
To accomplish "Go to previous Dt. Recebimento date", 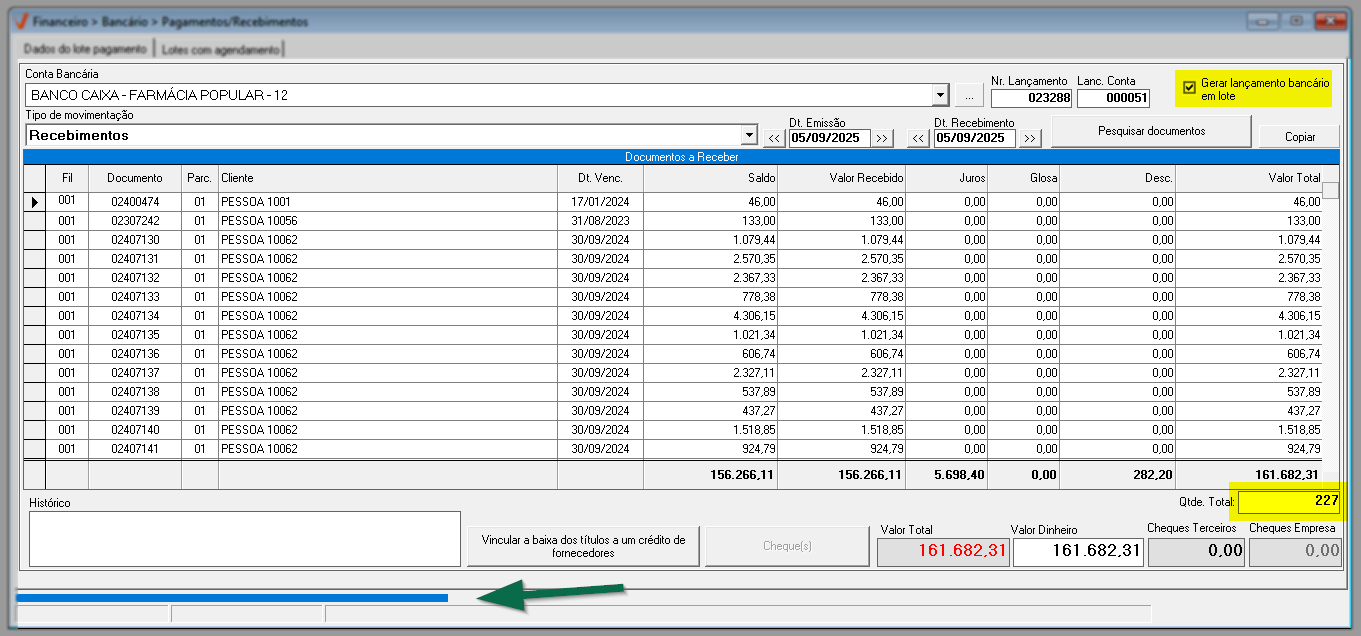I will [x=919, y=138].
